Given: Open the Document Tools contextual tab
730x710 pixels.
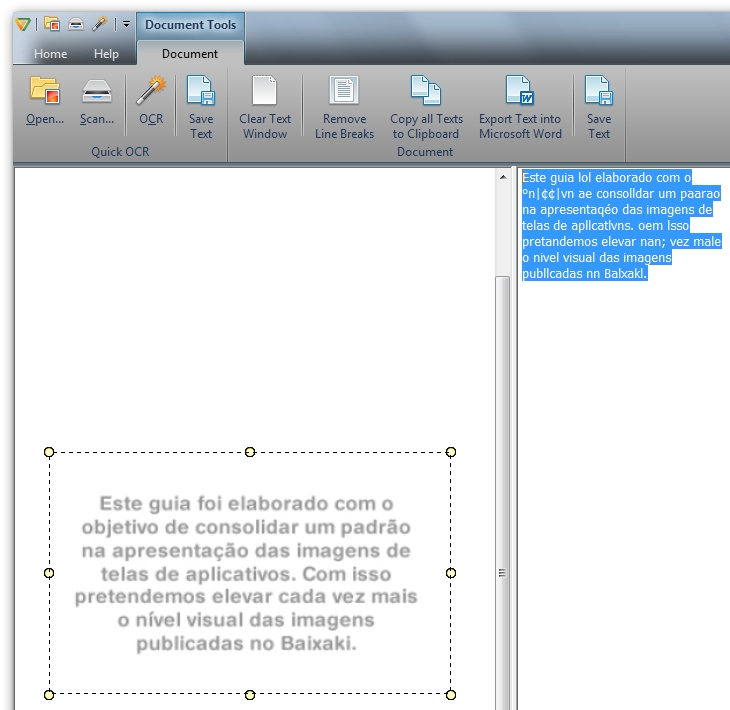Looking at the screenshot, I should point(190,25).
